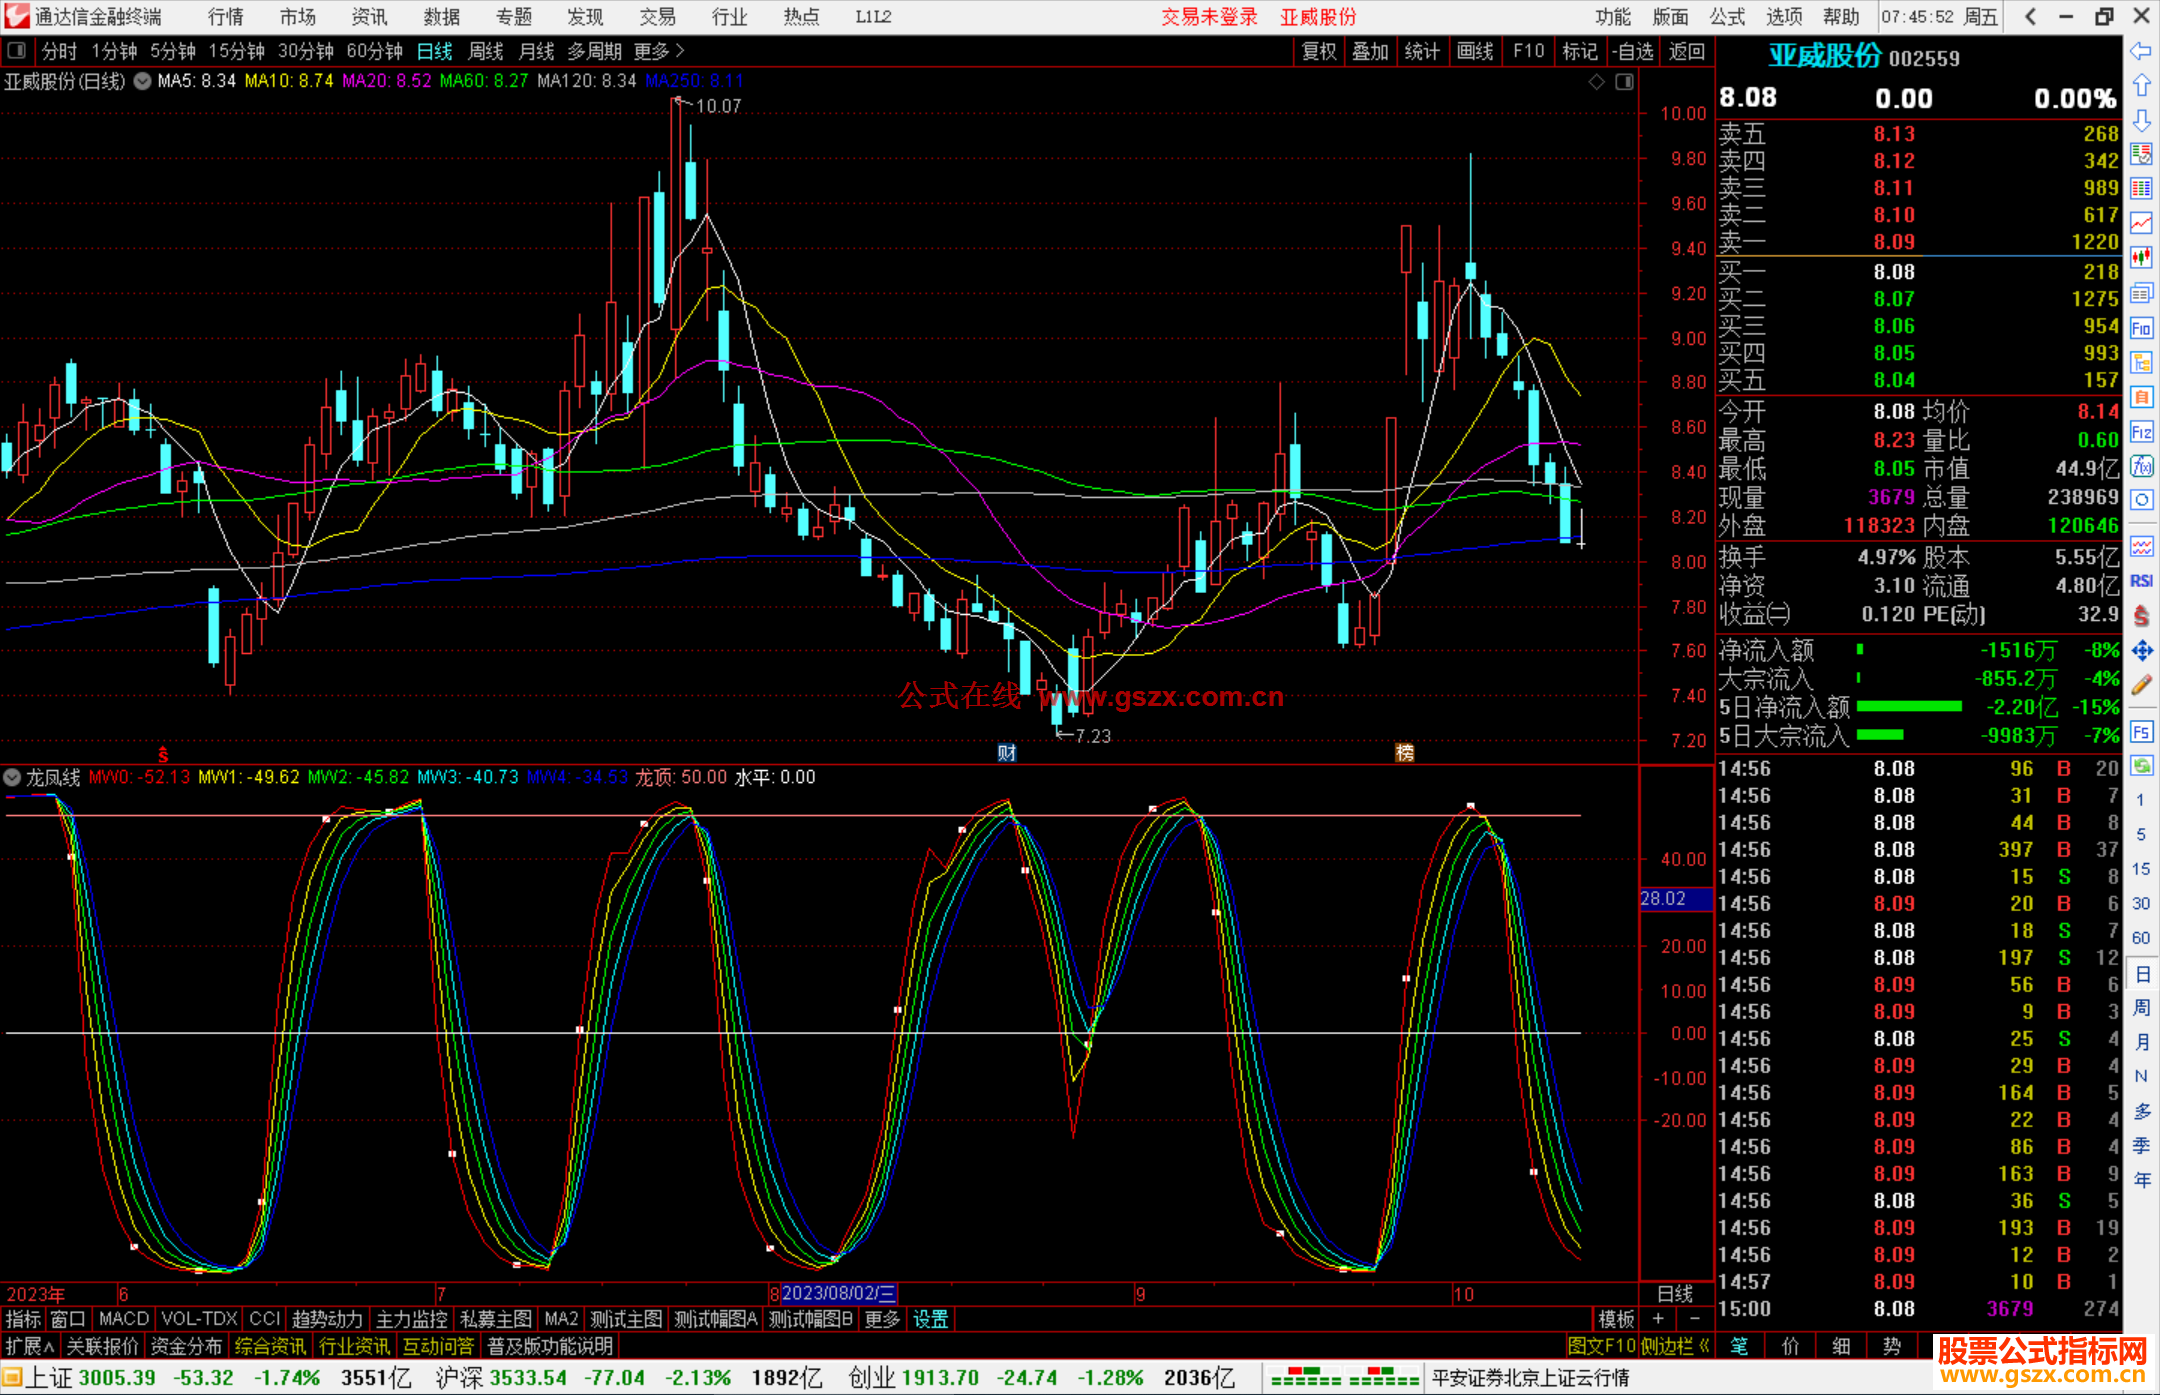Expand 更多 timeframe options

click(659, 51)
